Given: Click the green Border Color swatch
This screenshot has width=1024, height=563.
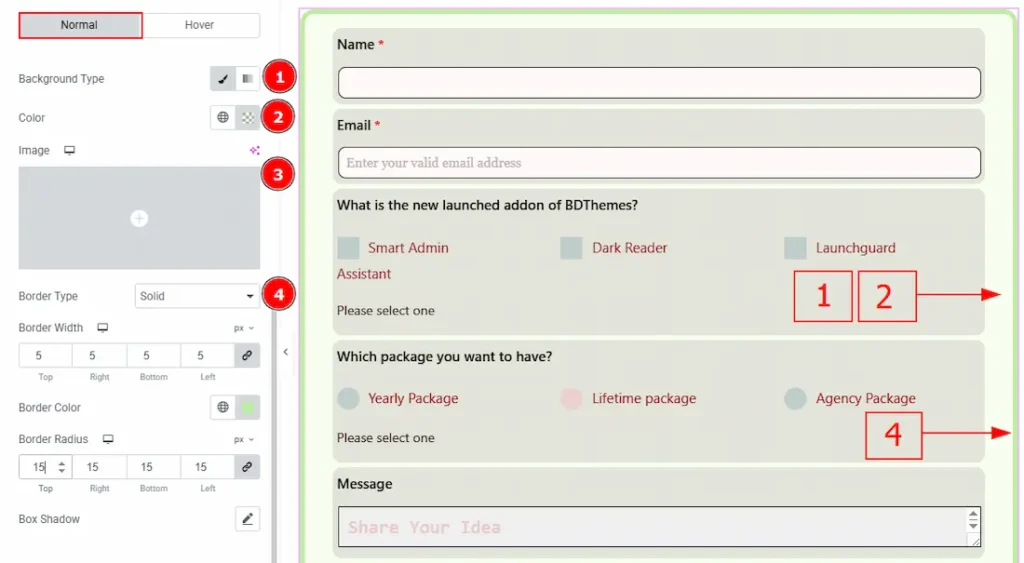Looking at the screenshot, I should [247, 407].
